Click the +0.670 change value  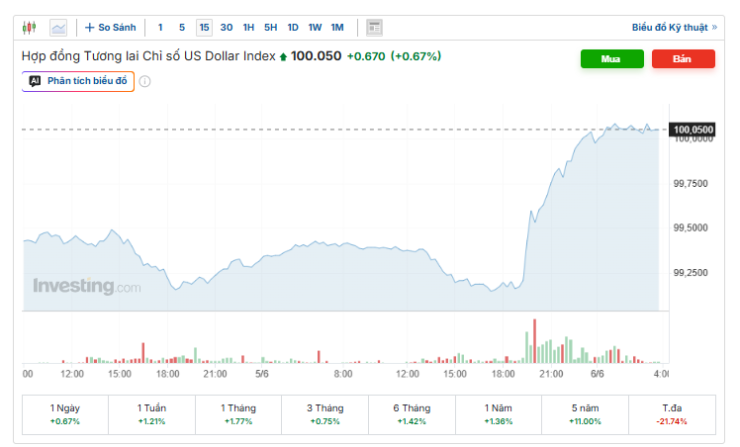[x=366, y=56]
